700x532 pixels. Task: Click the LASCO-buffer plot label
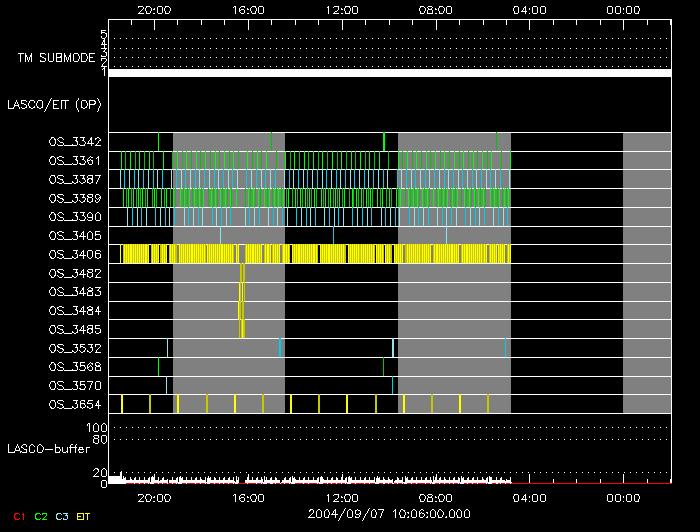tap(49, 449)
